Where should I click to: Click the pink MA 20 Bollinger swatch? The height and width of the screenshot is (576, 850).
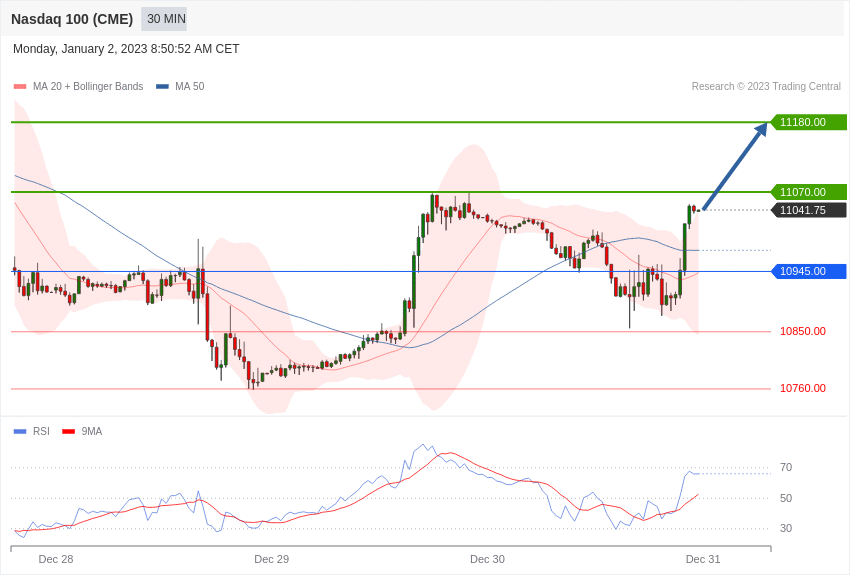point(20,87)
